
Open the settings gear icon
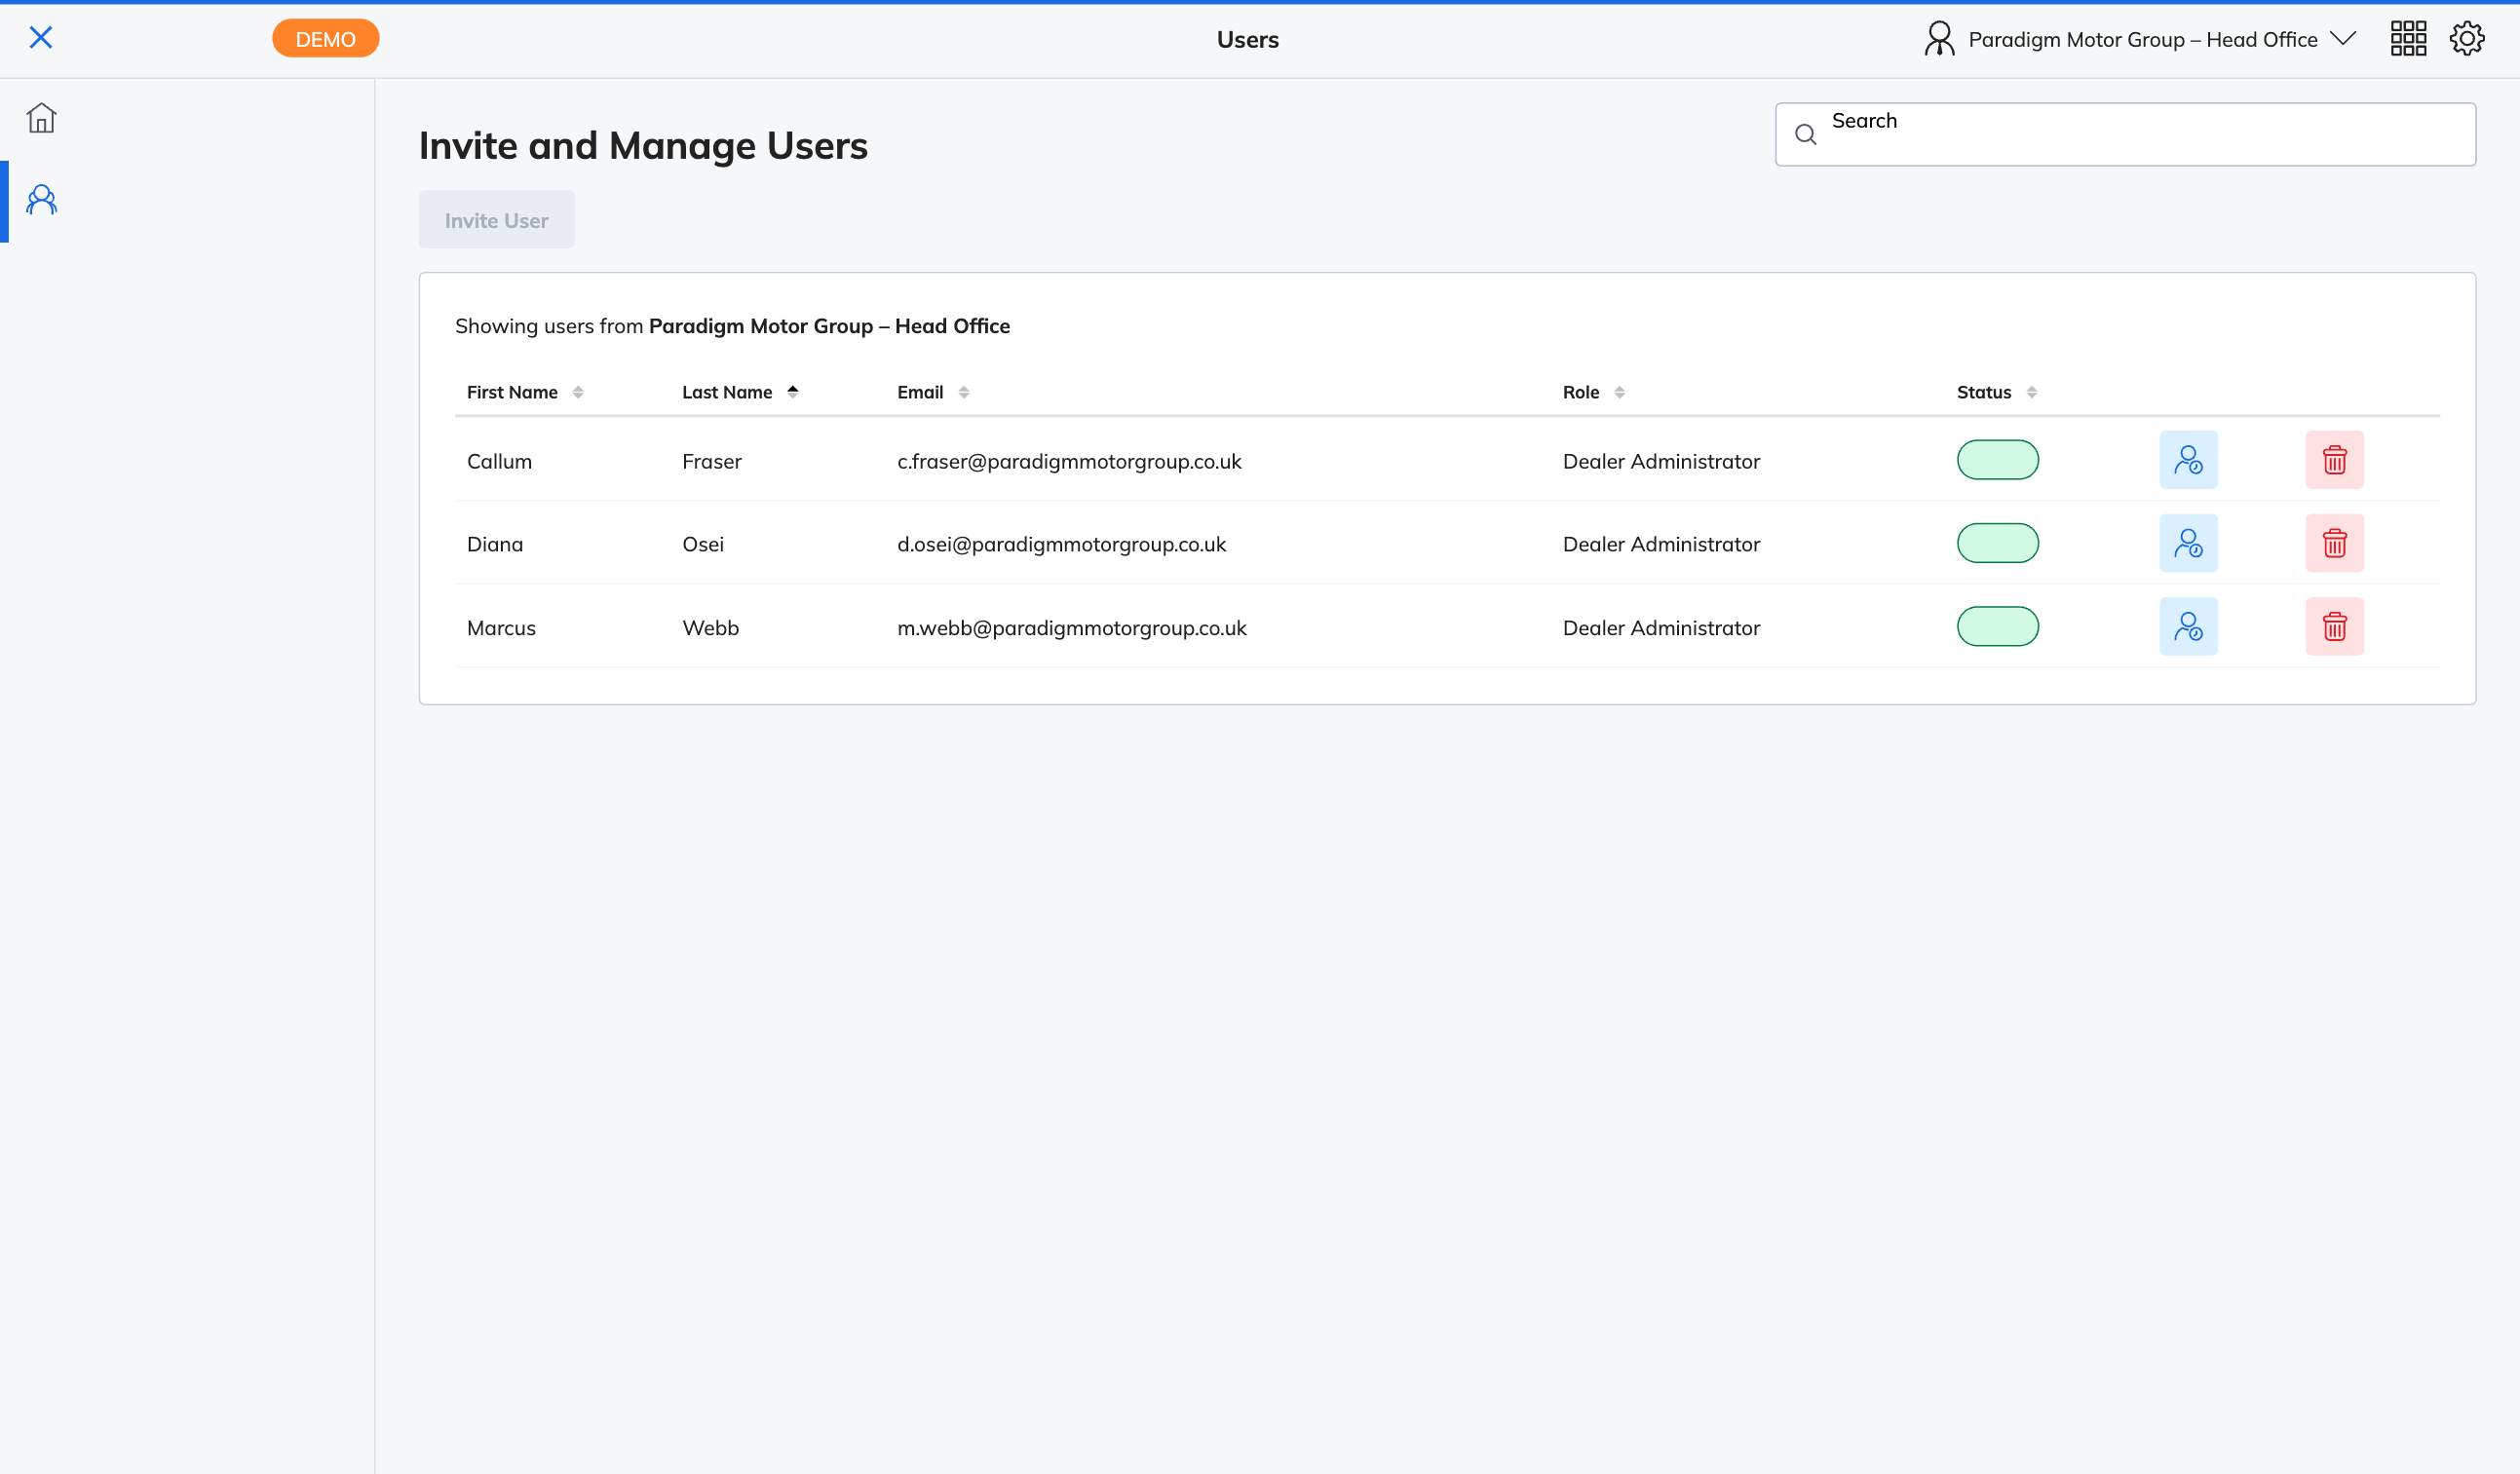(x=2467, y=39)
